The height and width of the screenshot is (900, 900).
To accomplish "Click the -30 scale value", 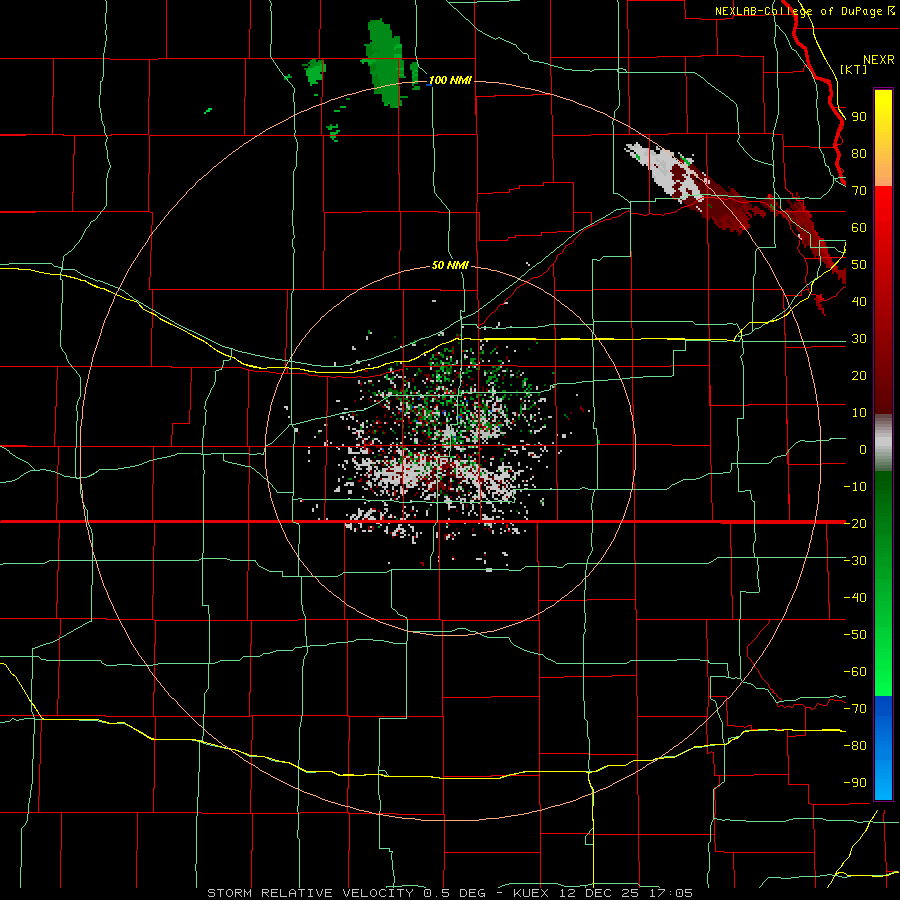I will point(855,561).
